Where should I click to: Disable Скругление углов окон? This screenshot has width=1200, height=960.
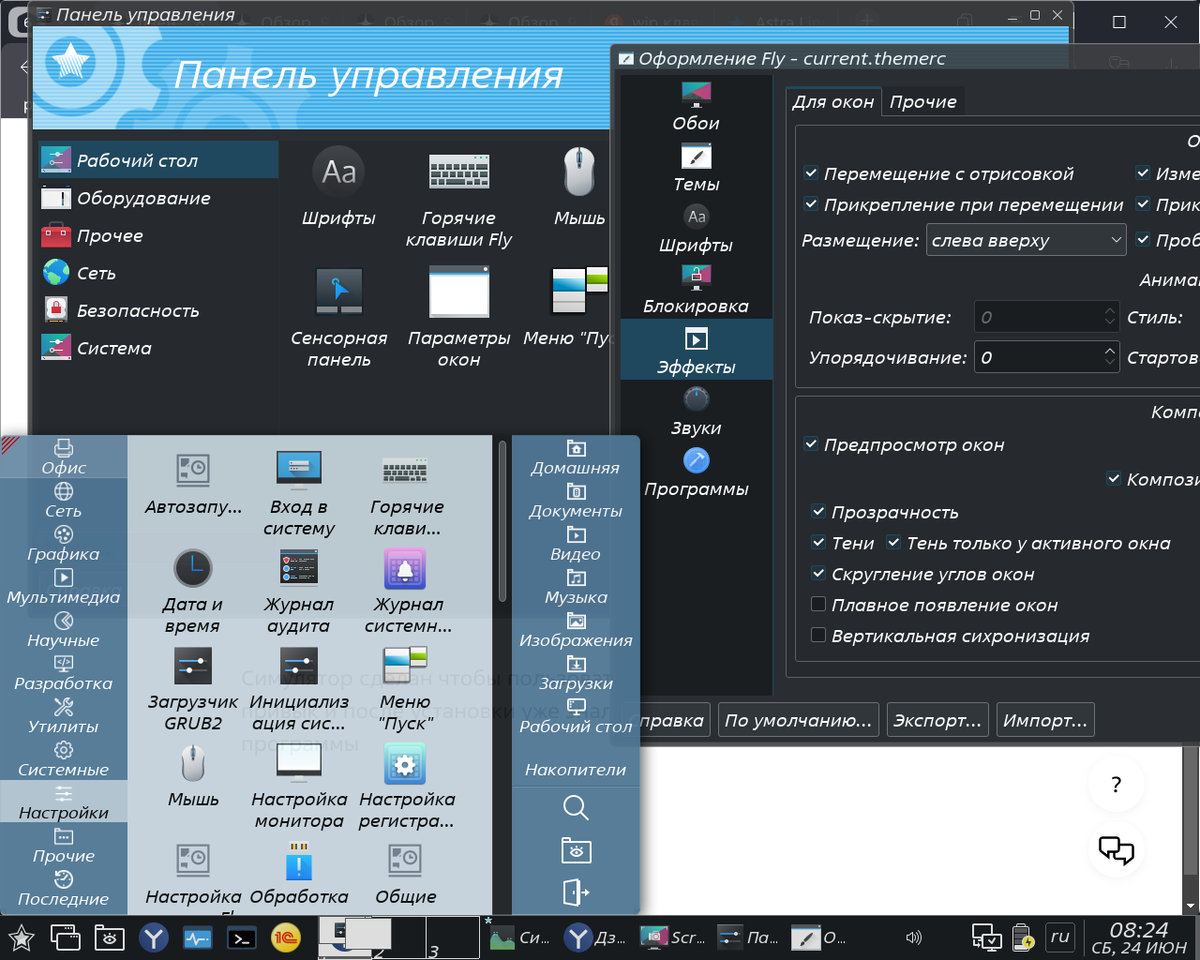(819, 575)
